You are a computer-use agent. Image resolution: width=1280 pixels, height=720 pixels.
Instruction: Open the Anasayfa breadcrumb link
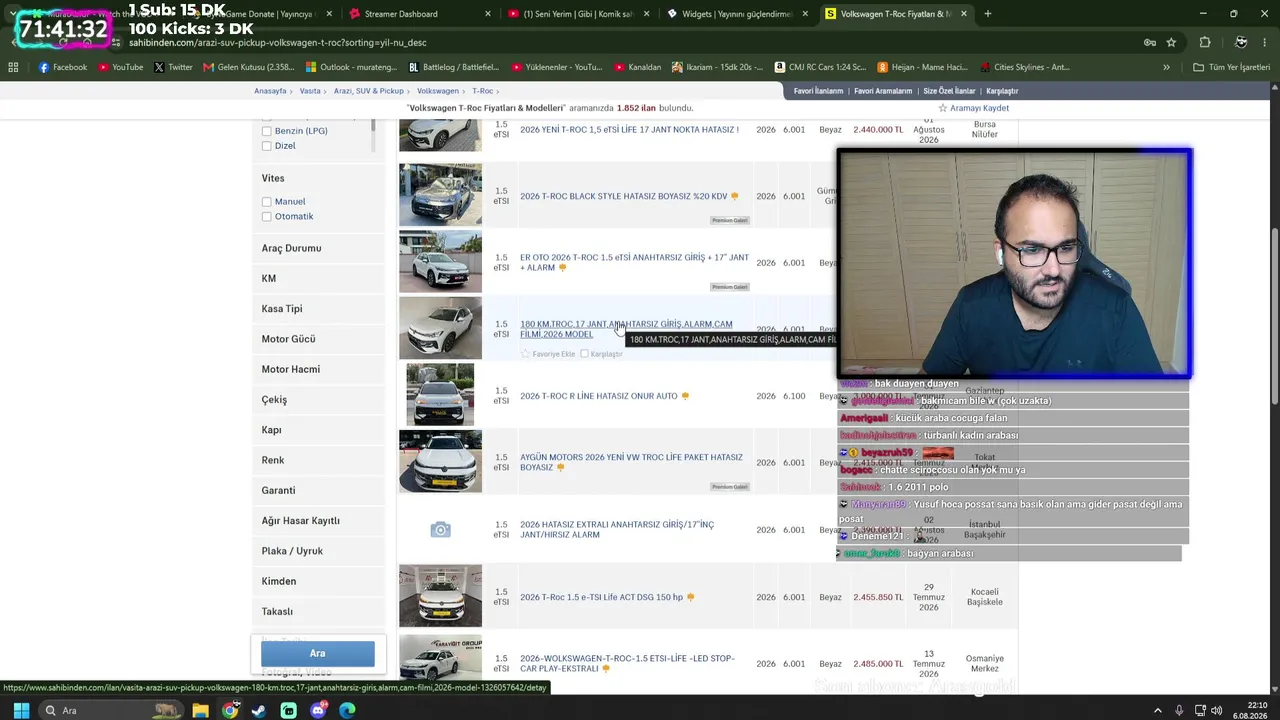click(270, 91)
